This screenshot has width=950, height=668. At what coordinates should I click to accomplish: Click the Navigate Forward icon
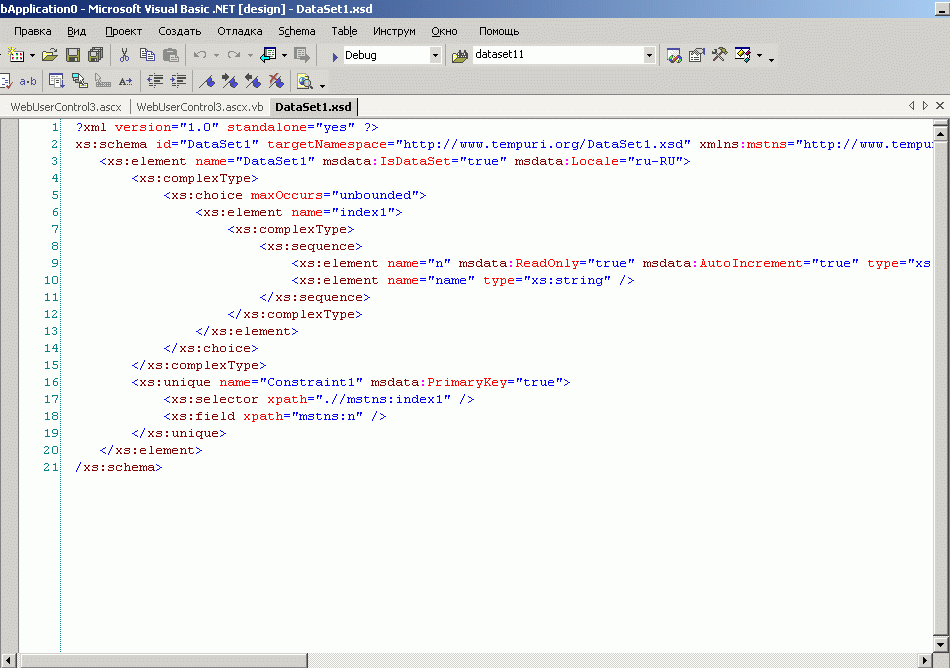(302, 55)
